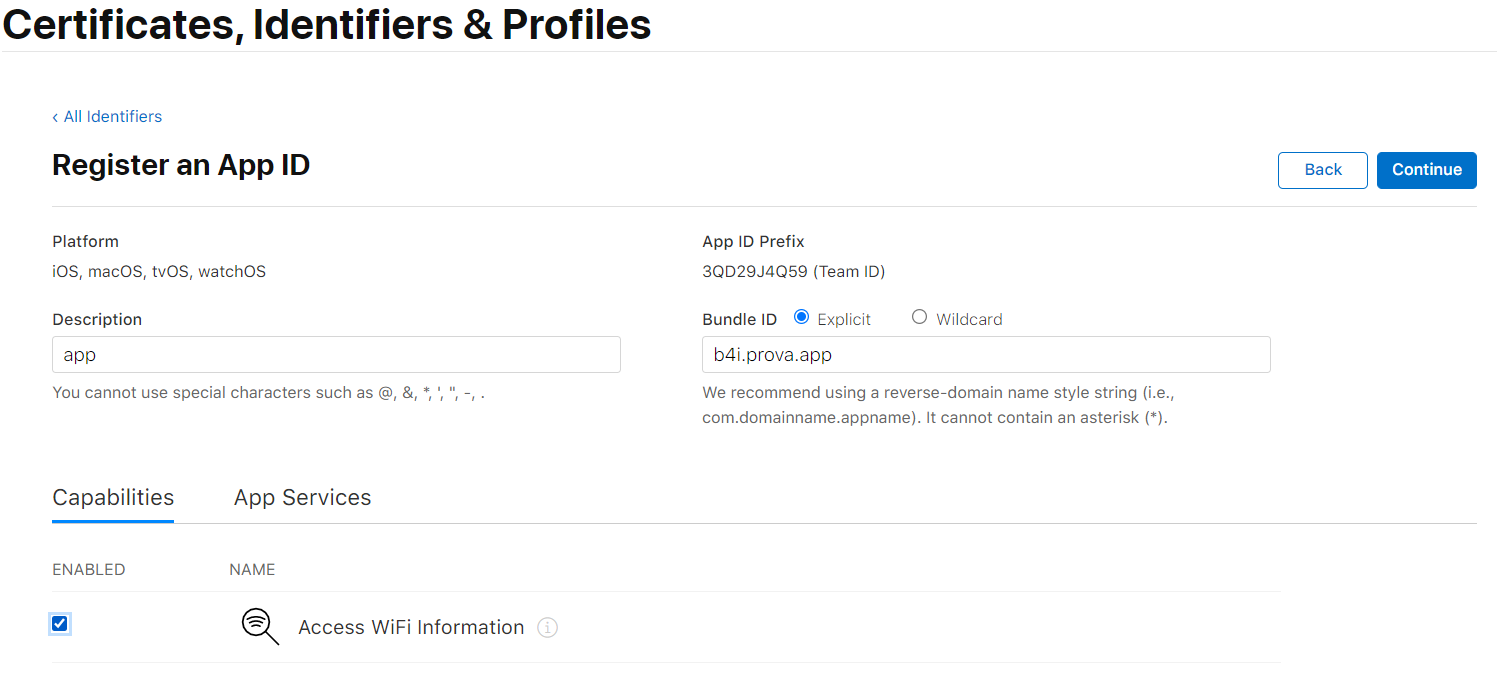Select the Explicit Bundle ID radio button
Viewport: 1497px width, 677px height.
tap(801, 317)
